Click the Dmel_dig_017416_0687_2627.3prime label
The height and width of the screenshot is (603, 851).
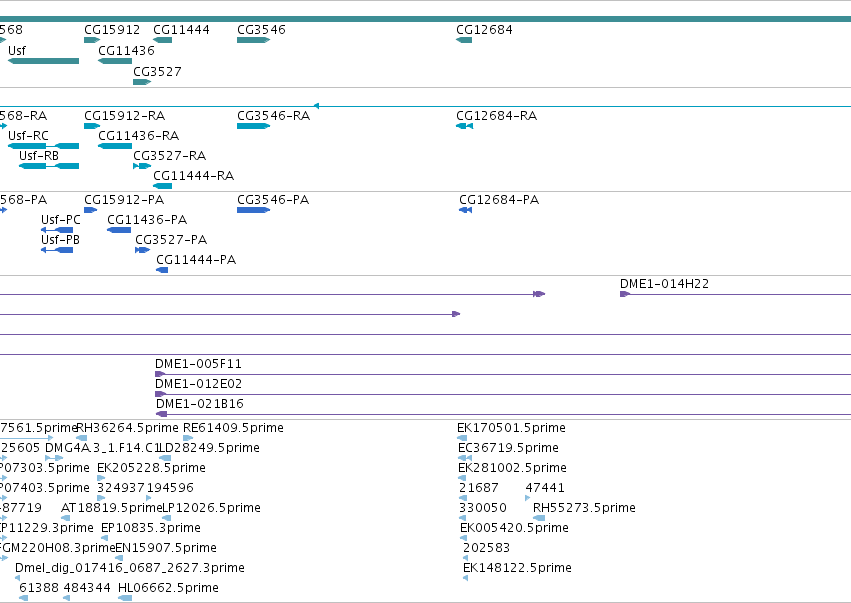click(130, 568)
